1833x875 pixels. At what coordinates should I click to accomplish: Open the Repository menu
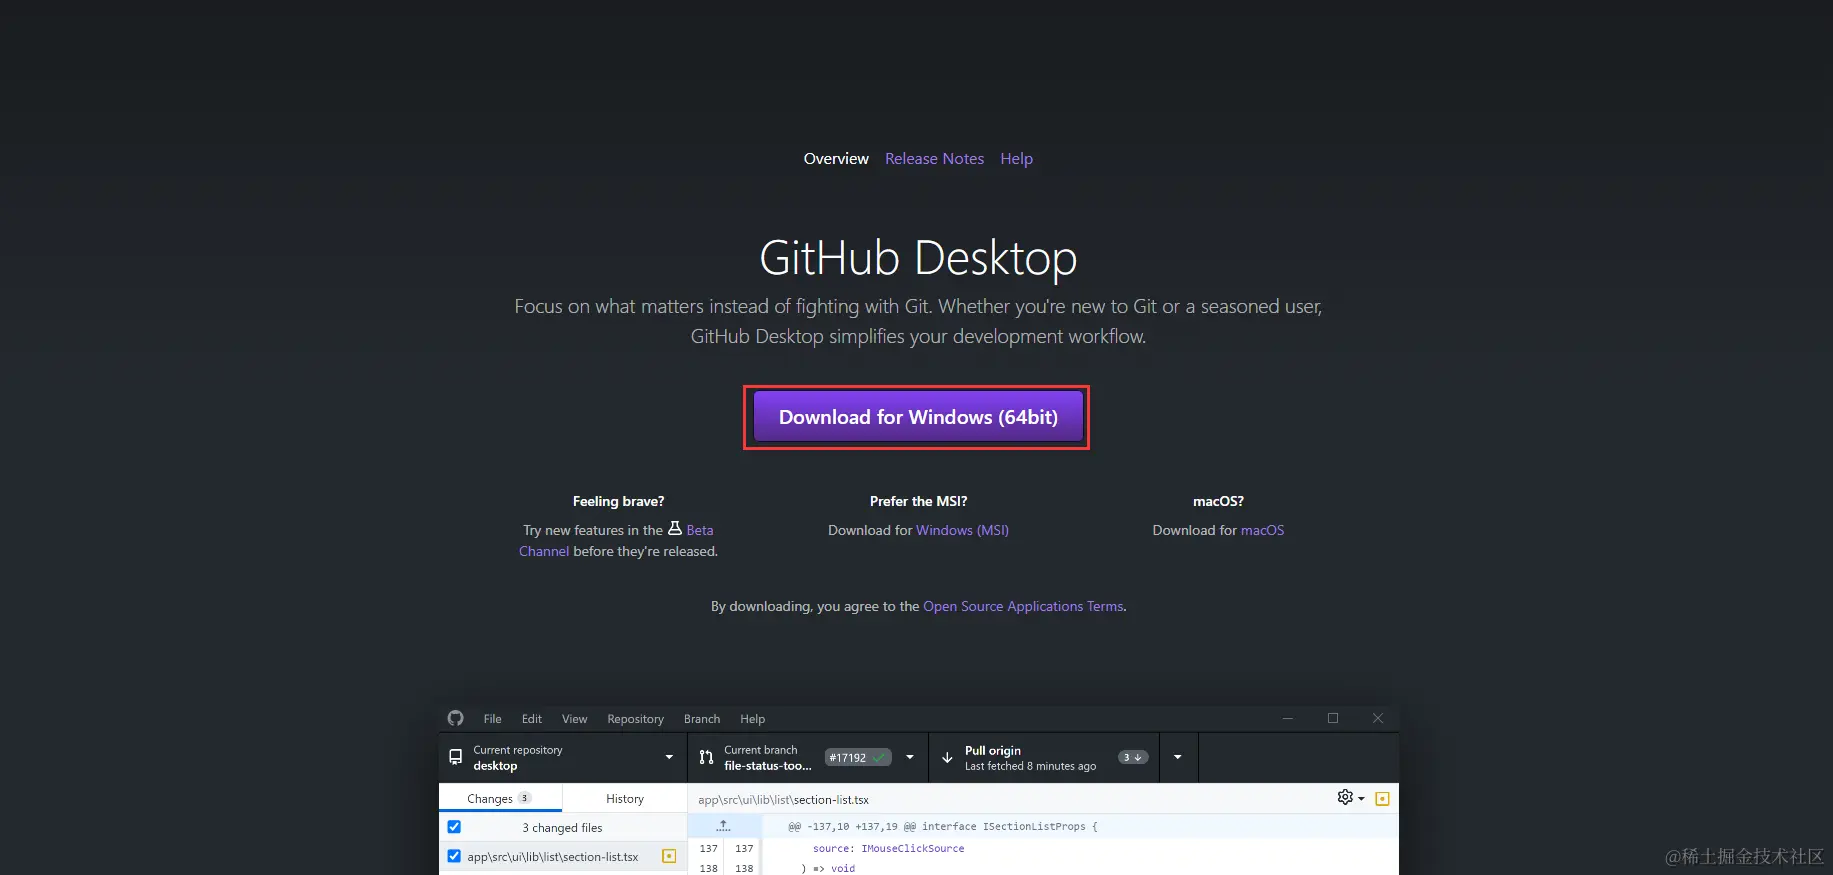click(635, 719)
